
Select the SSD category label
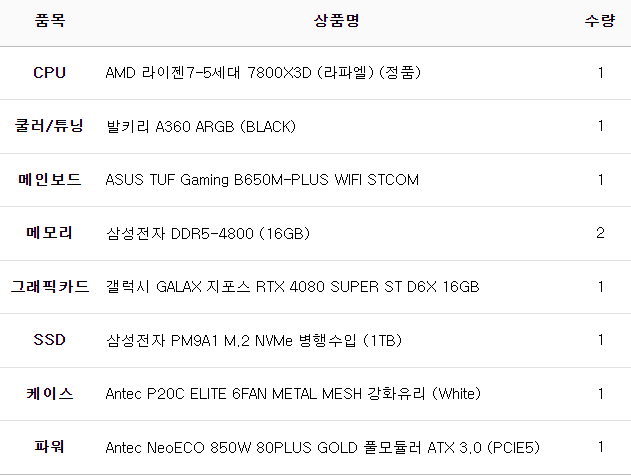[49, 340]
